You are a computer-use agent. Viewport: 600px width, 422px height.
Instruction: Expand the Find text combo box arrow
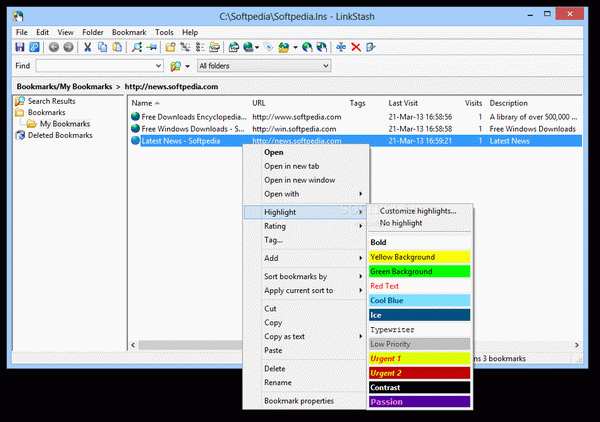tap(158, 66)
